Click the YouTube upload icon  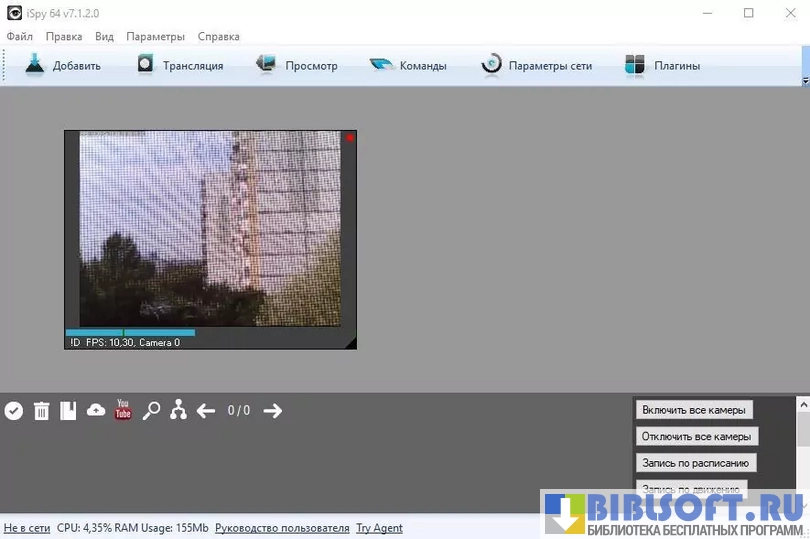123,409
